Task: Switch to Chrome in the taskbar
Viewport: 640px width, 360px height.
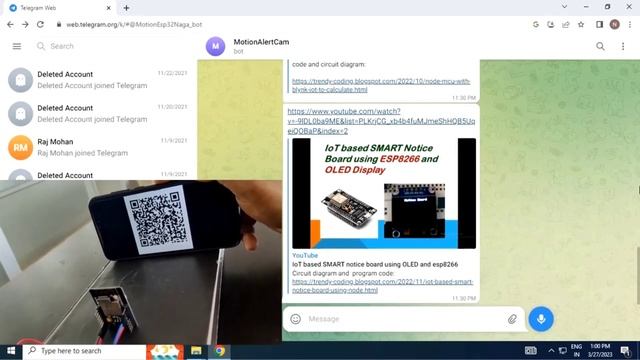Action: [220, 351]
